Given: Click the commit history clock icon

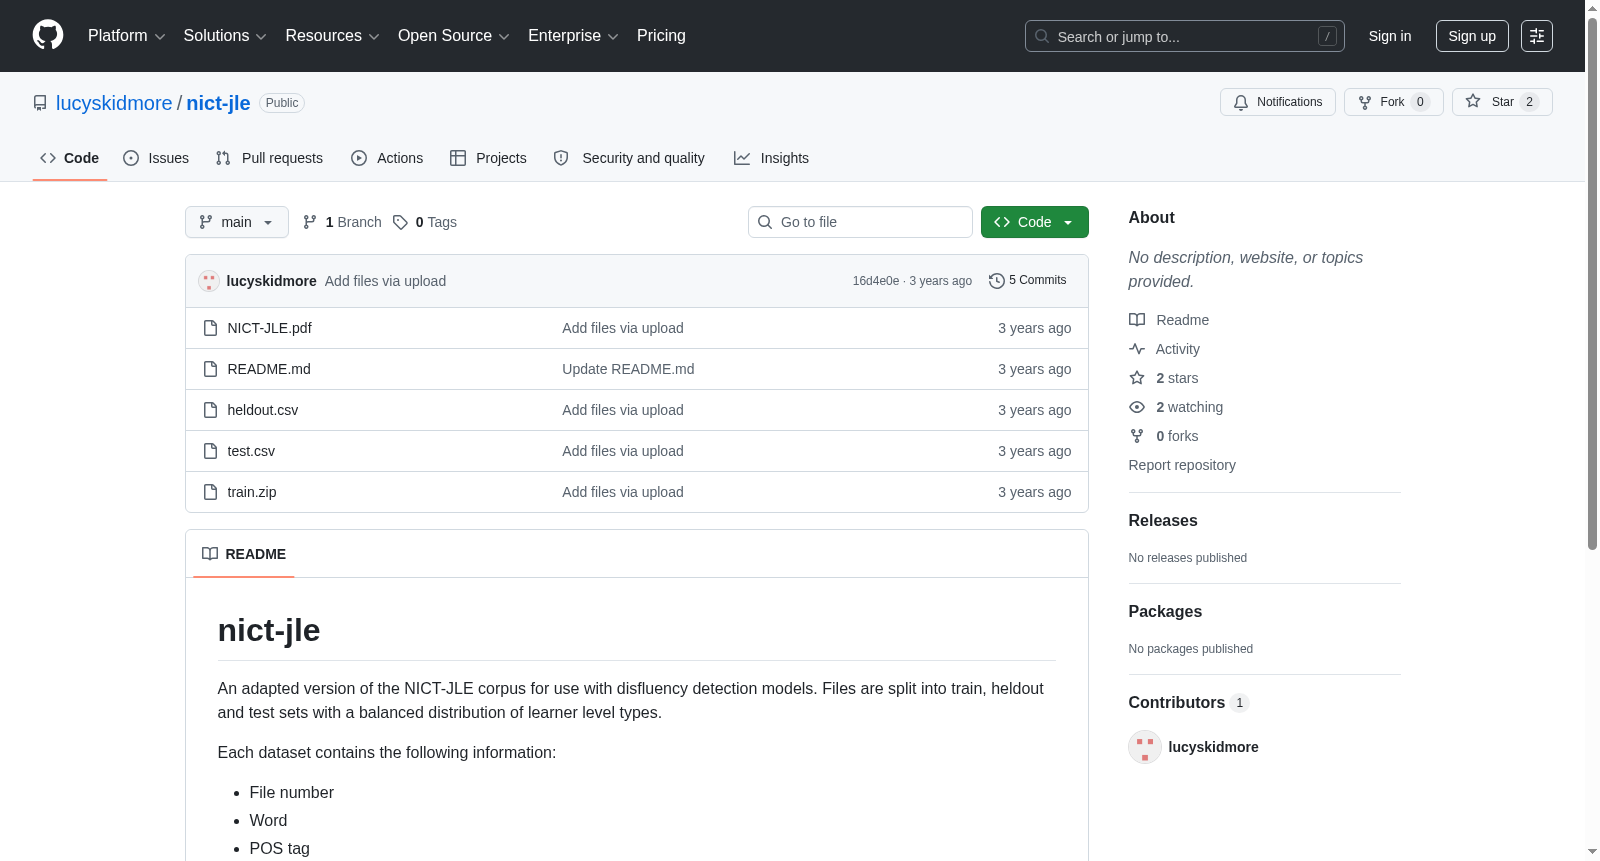Looking at the screenshot, I should click(996, 281).
